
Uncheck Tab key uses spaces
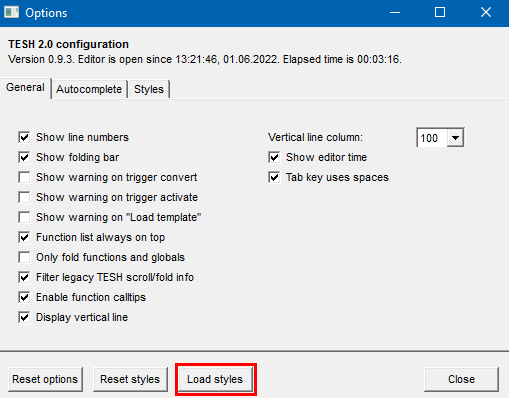point(274,177)
